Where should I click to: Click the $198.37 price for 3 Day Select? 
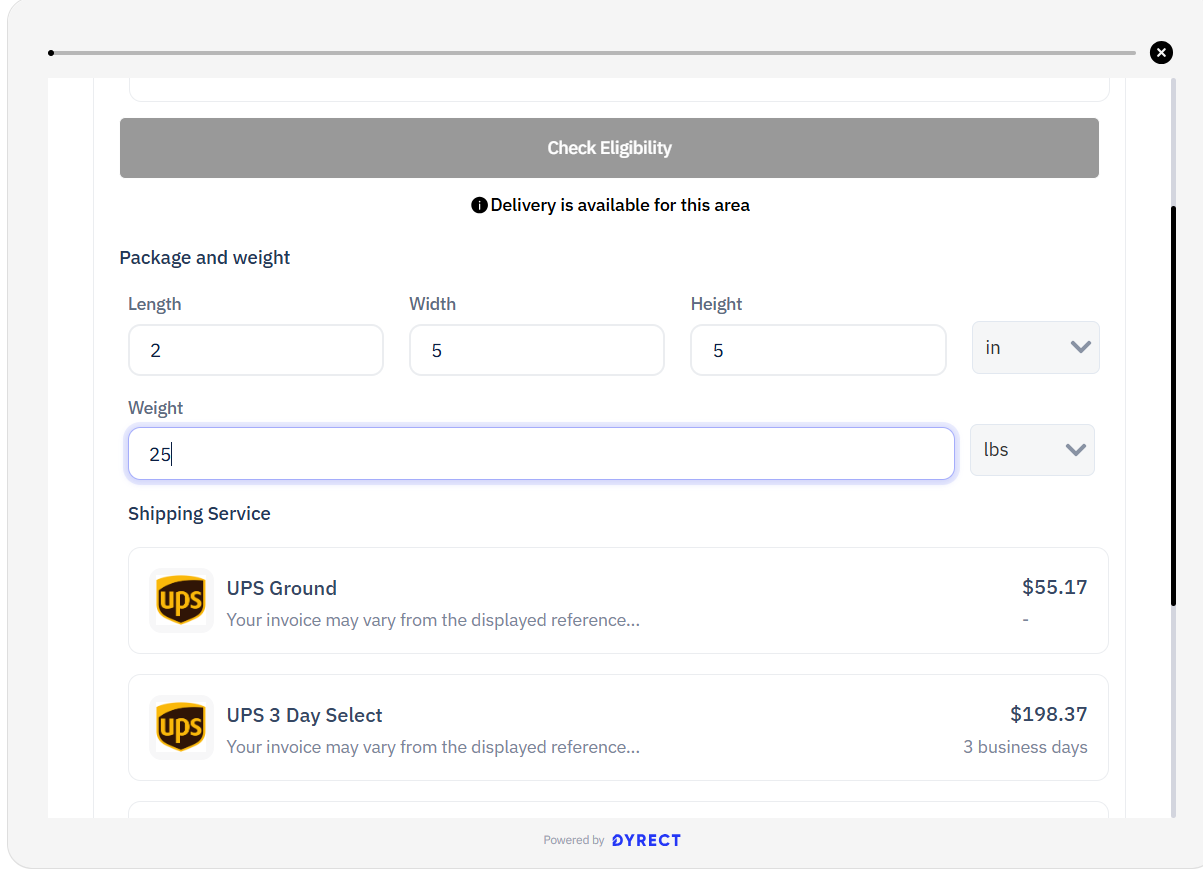(1048, 714)
